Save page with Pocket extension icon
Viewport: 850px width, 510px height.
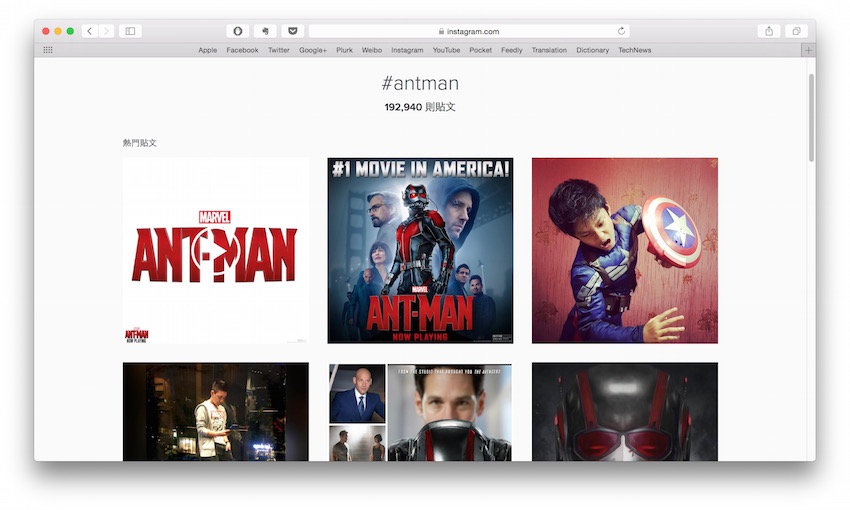293,31
